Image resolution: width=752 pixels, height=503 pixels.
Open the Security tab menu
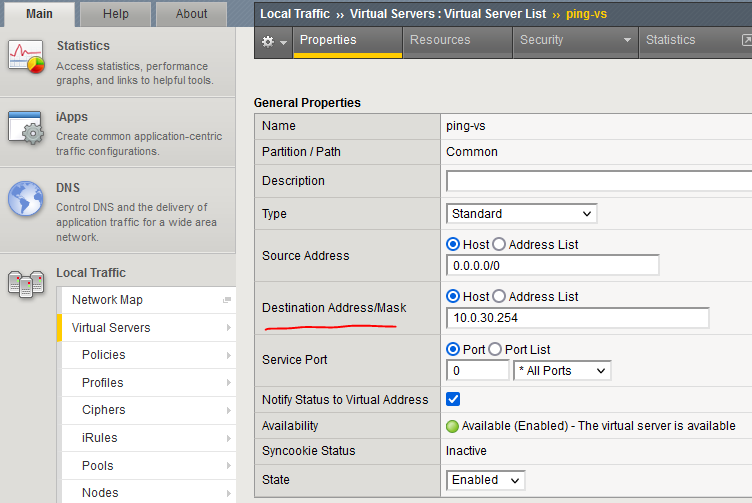tap(575, 40)
